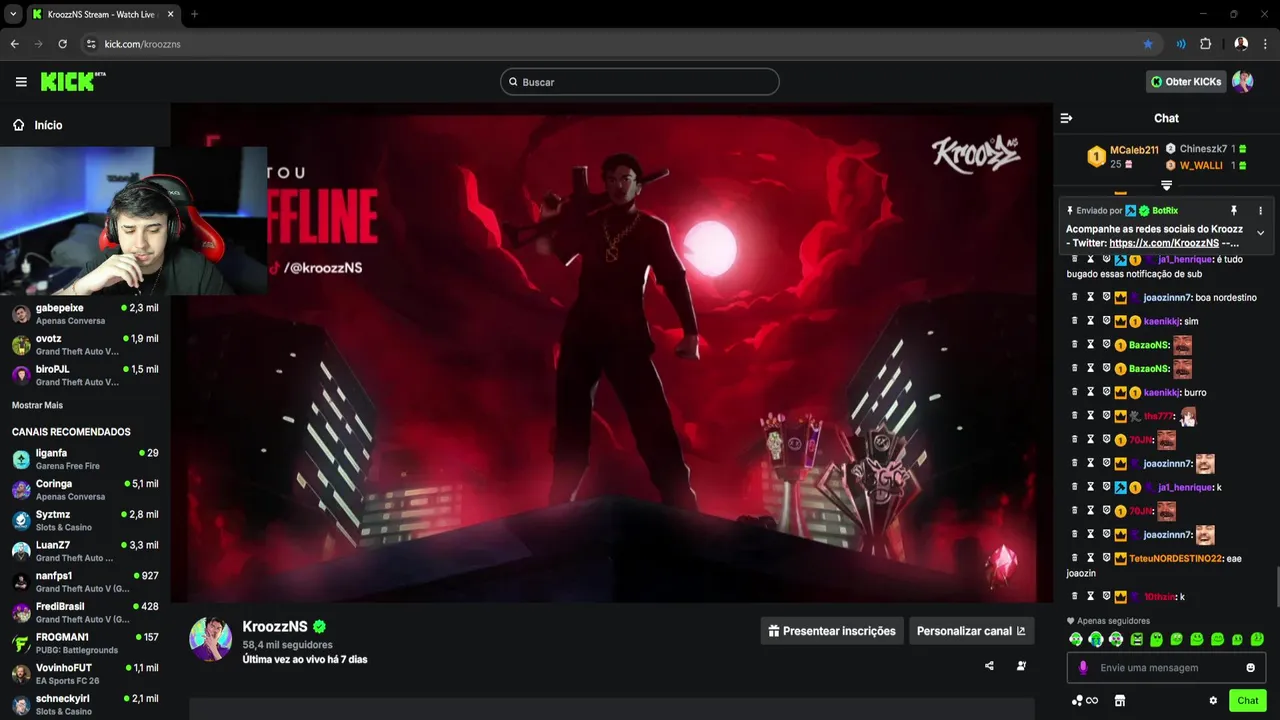
Task: Delete ja1_henrique's message about notificação
Action: pos(1075,259)
